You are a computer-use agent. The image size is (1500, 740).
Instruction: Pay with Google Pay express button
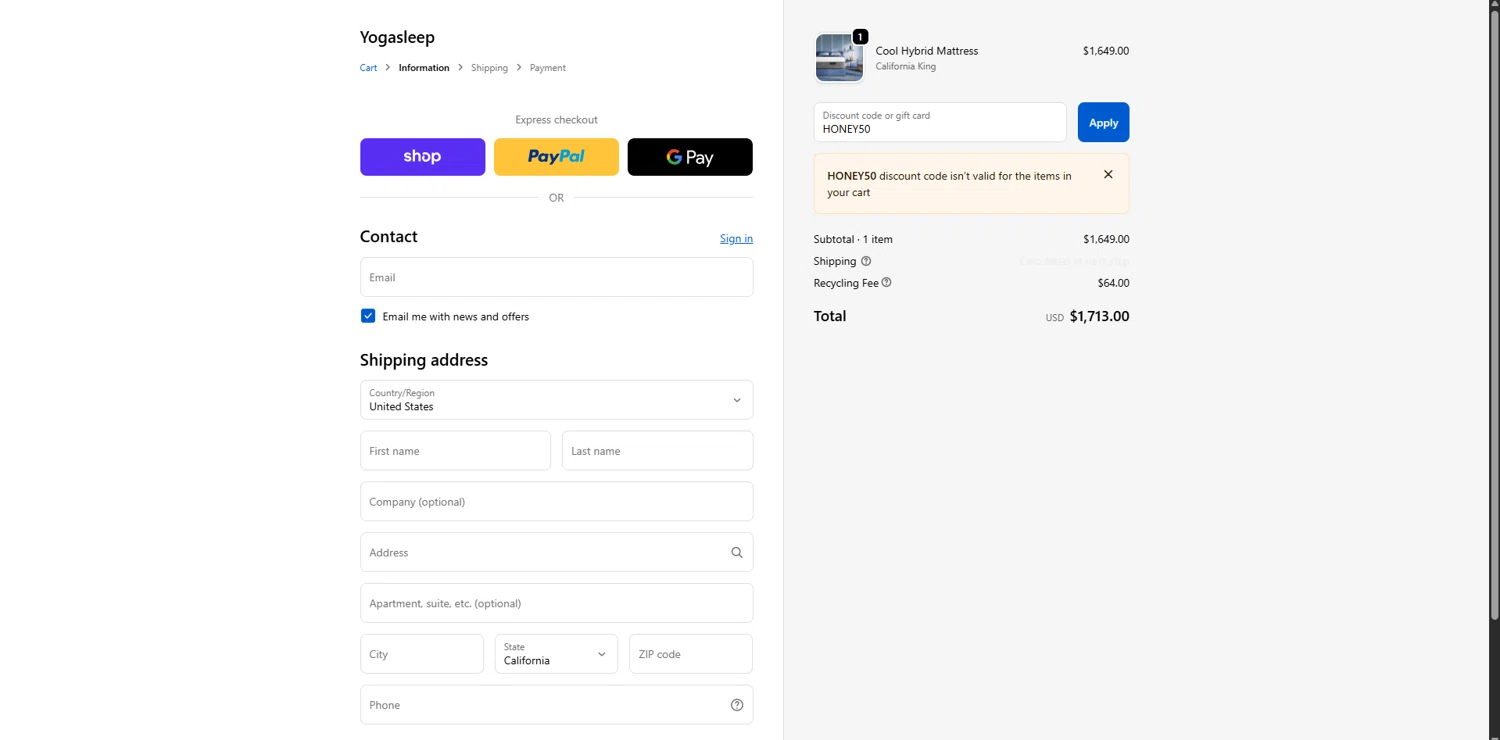coord(690,157)
